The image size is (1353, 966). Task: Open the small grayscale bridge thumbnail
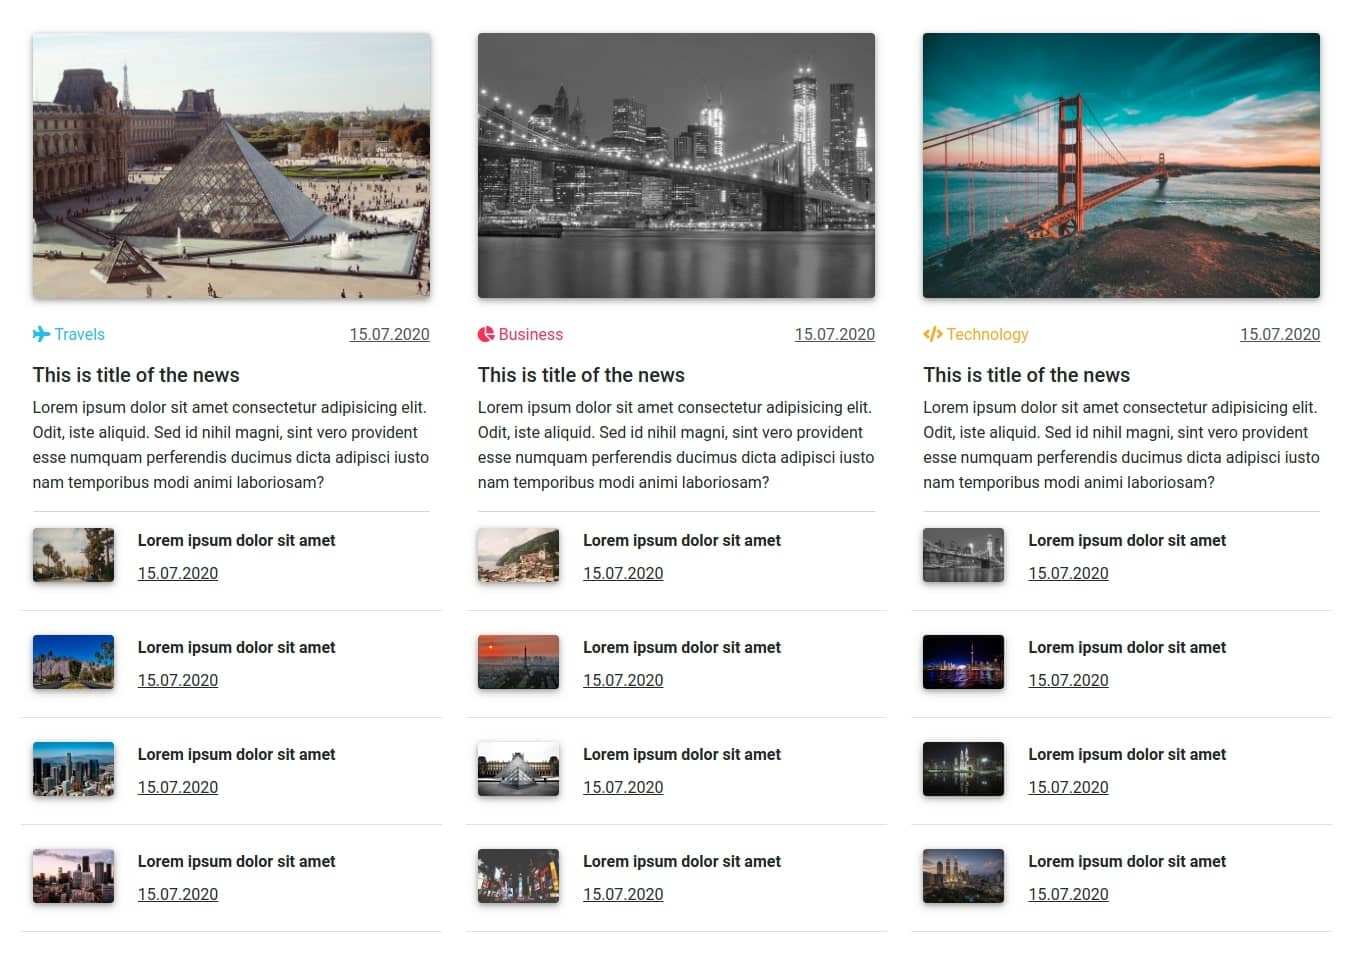[963, 555]
